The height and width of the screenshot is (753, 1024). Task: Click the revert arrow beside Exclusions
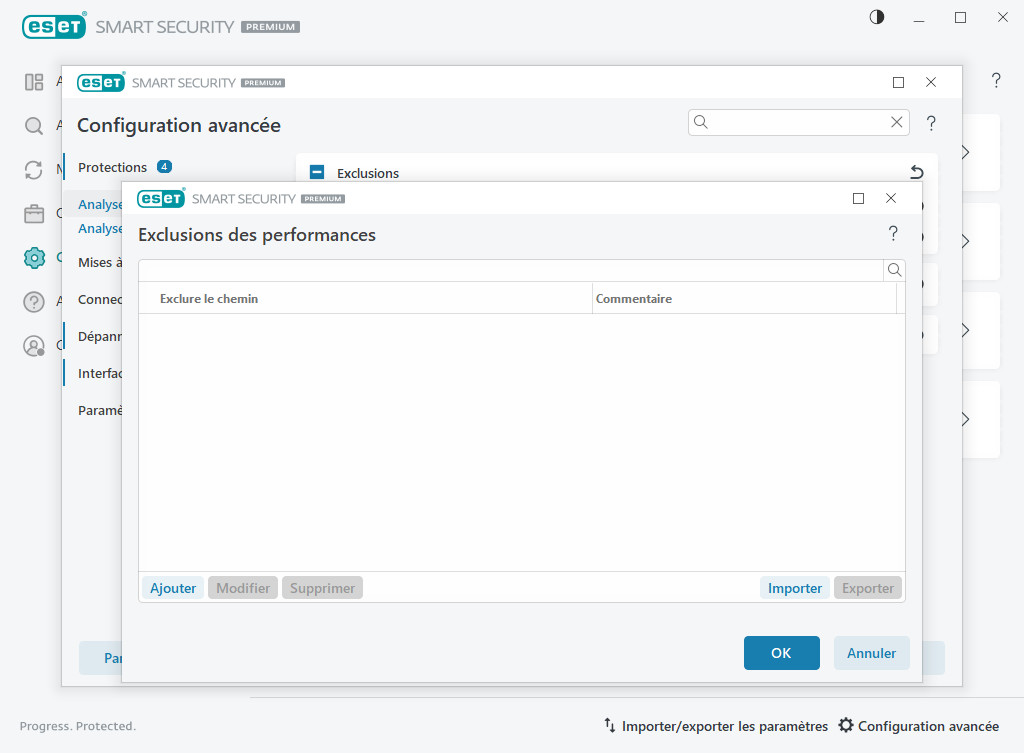[x=916, y=172]
